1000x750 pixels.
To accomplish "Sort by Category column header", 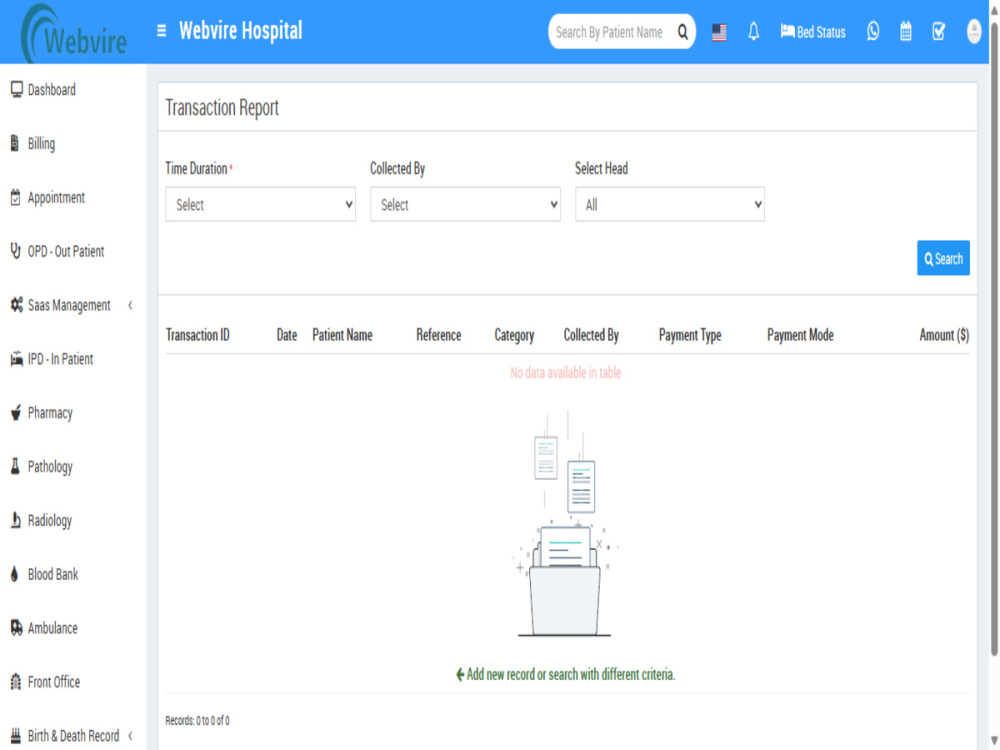I will tap(514, 335).
